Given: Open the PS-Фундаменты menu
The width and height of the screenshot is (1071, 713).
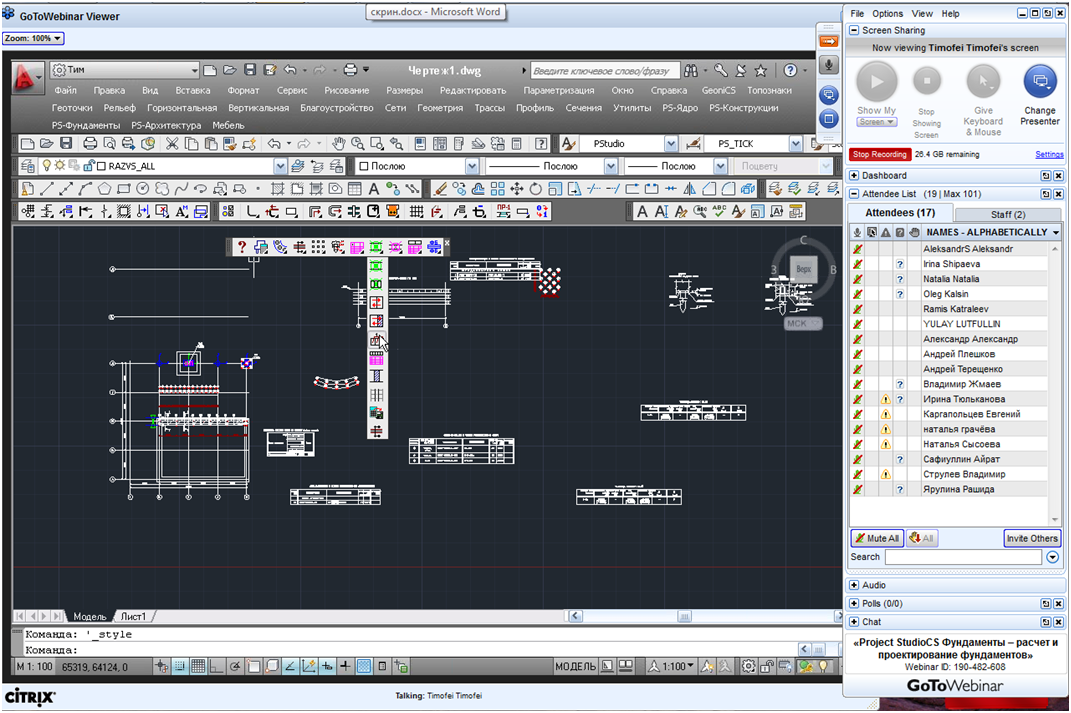Looking at the screenshot, I should coord(85,126).
